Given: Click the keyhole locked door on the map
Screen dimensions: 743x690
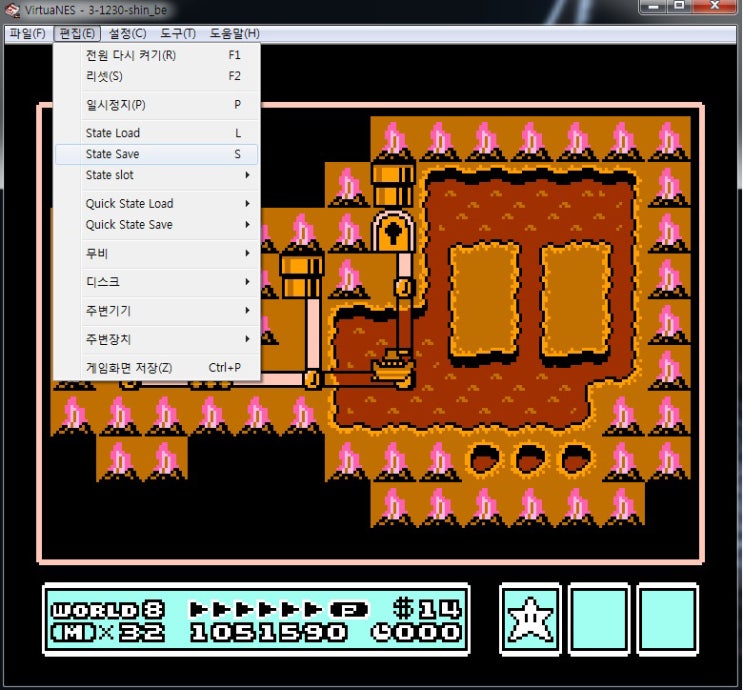Looking at the screenshot, I should point(393,232).
